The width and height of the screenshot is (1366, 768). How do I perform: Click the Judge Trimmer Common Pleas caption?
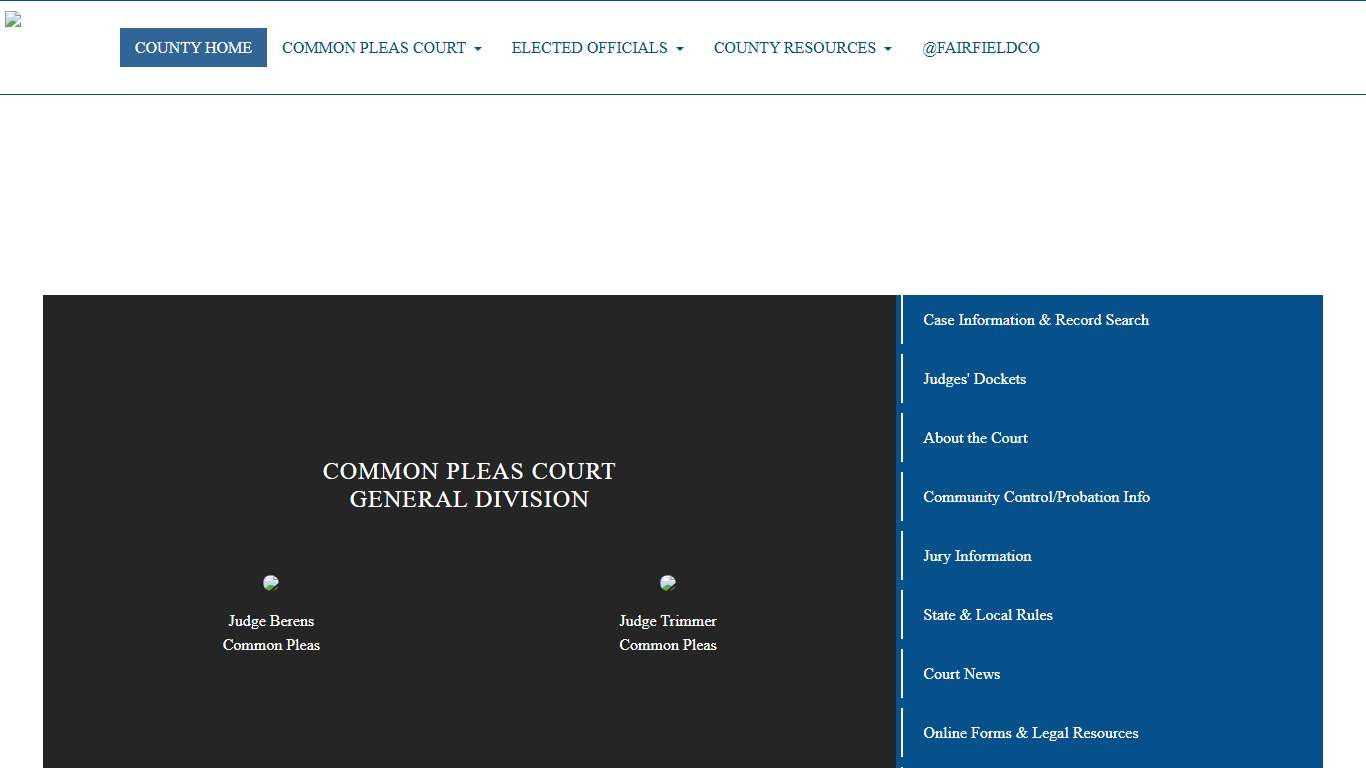click(668, 633)
